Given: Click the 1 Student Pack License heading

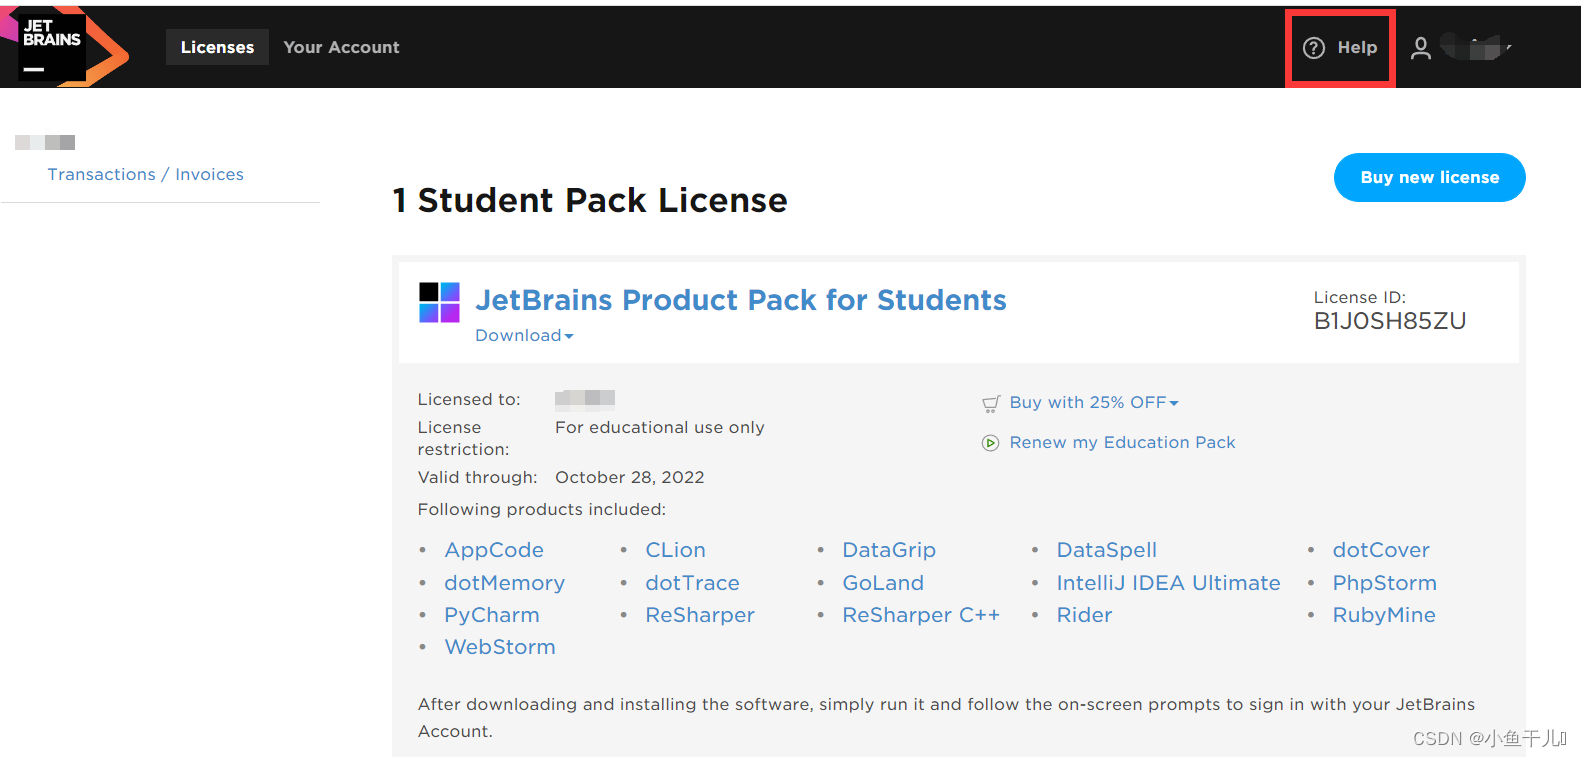Looking at the screenshot, I should pyautogui.click(x=590, y=200).
